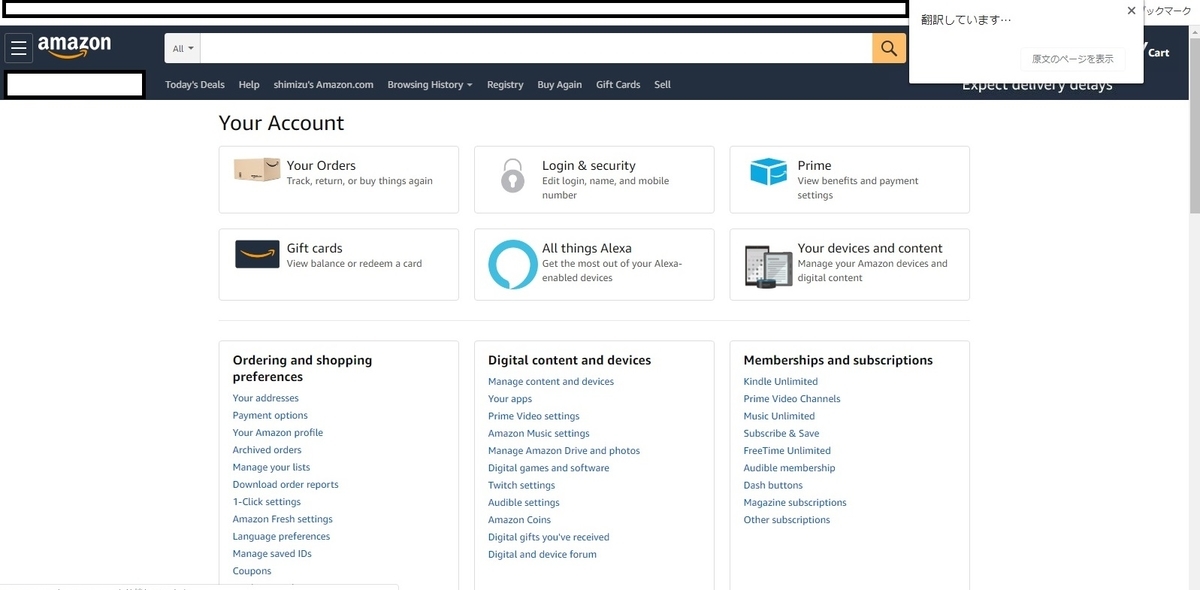
Task: Open Audible membership link
Action: (789, 468)
